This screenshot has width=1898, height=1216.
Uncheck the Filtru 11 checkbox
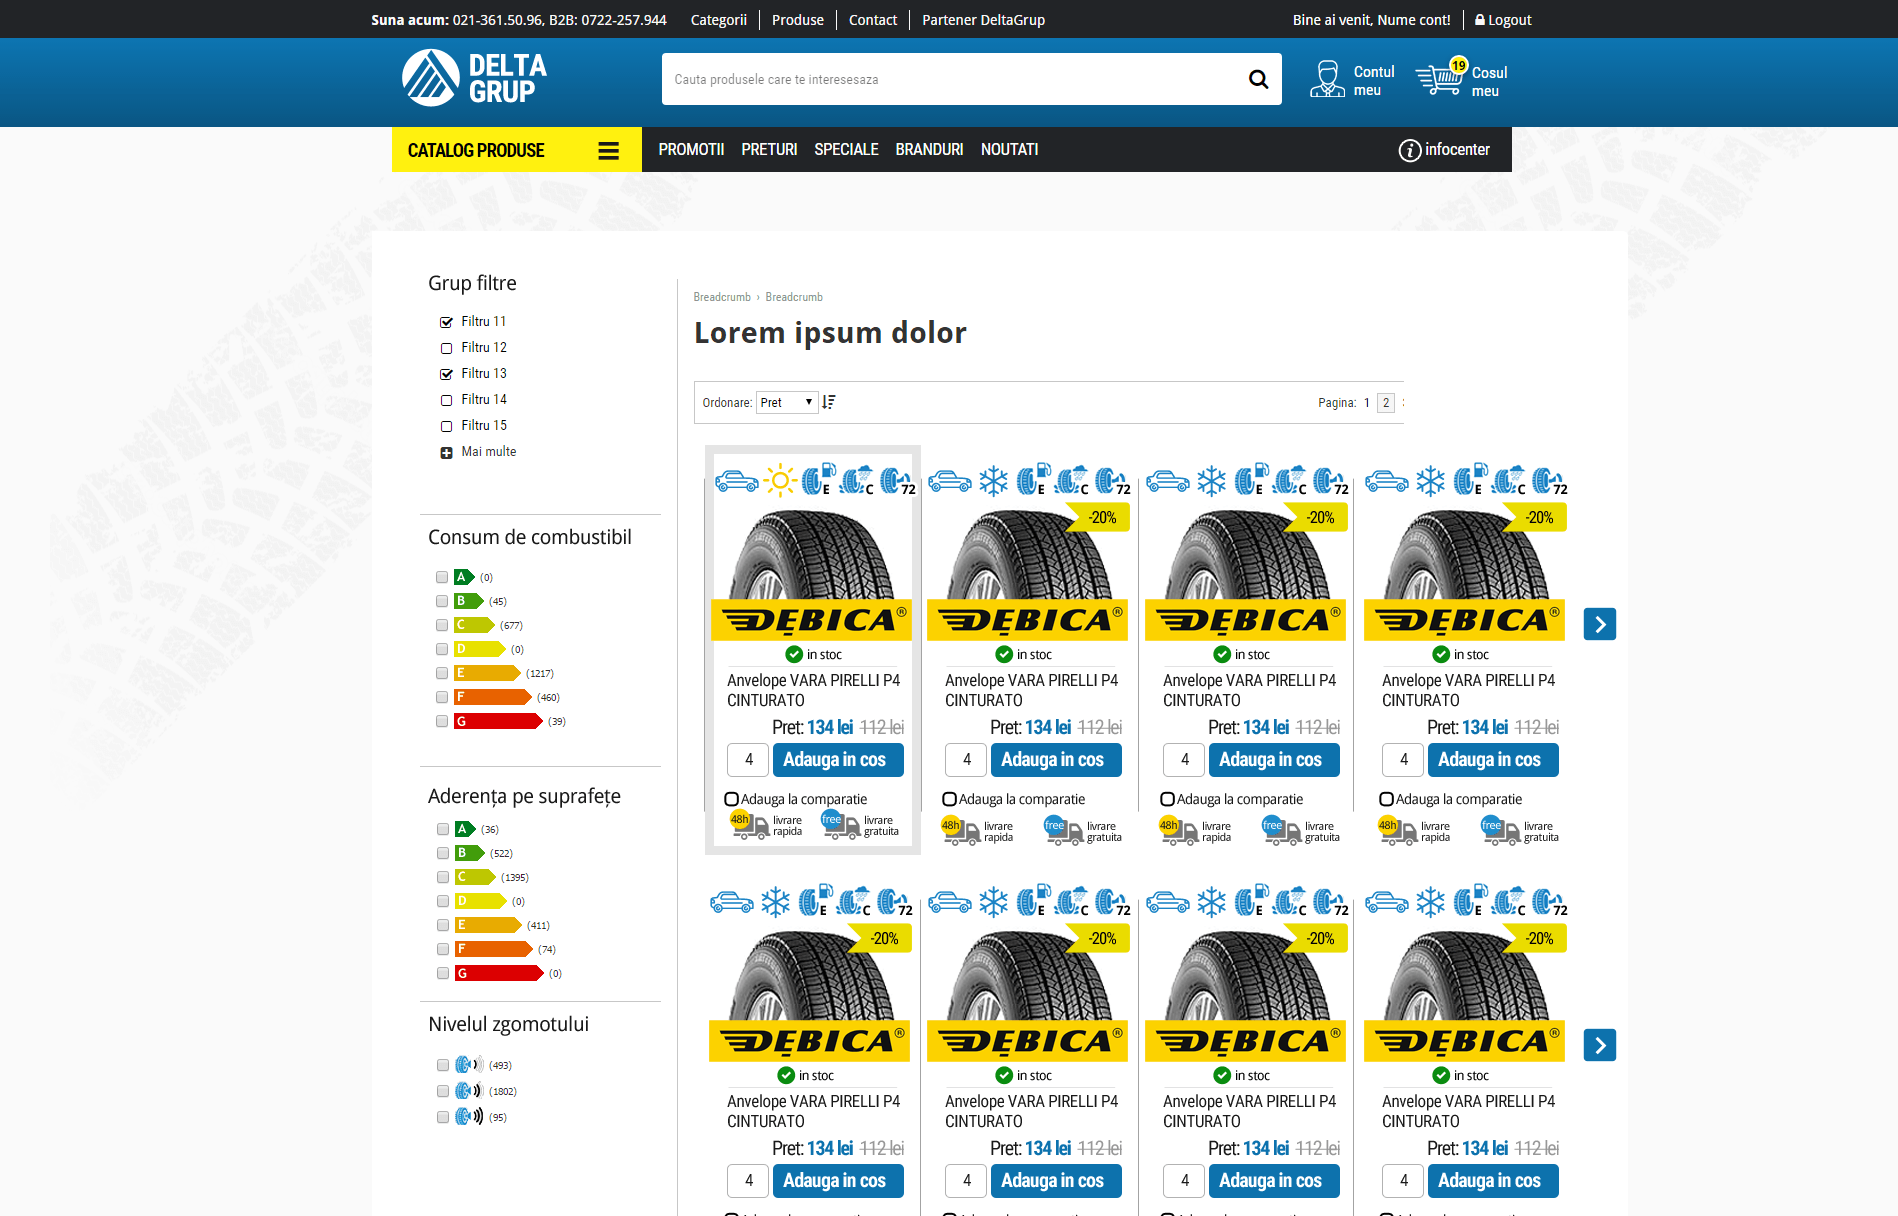(x=447, y=322)
